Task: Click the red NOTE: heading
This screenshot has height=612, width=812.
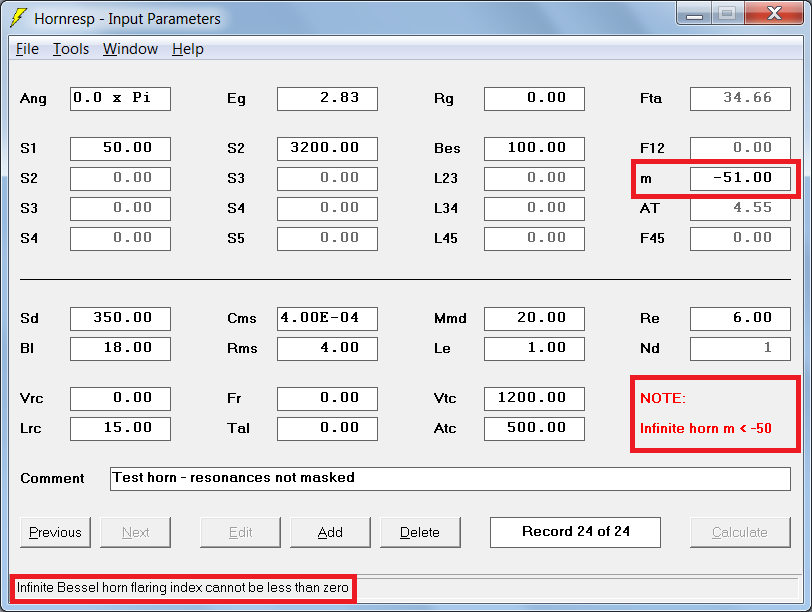Action: [x=663, y=398]
